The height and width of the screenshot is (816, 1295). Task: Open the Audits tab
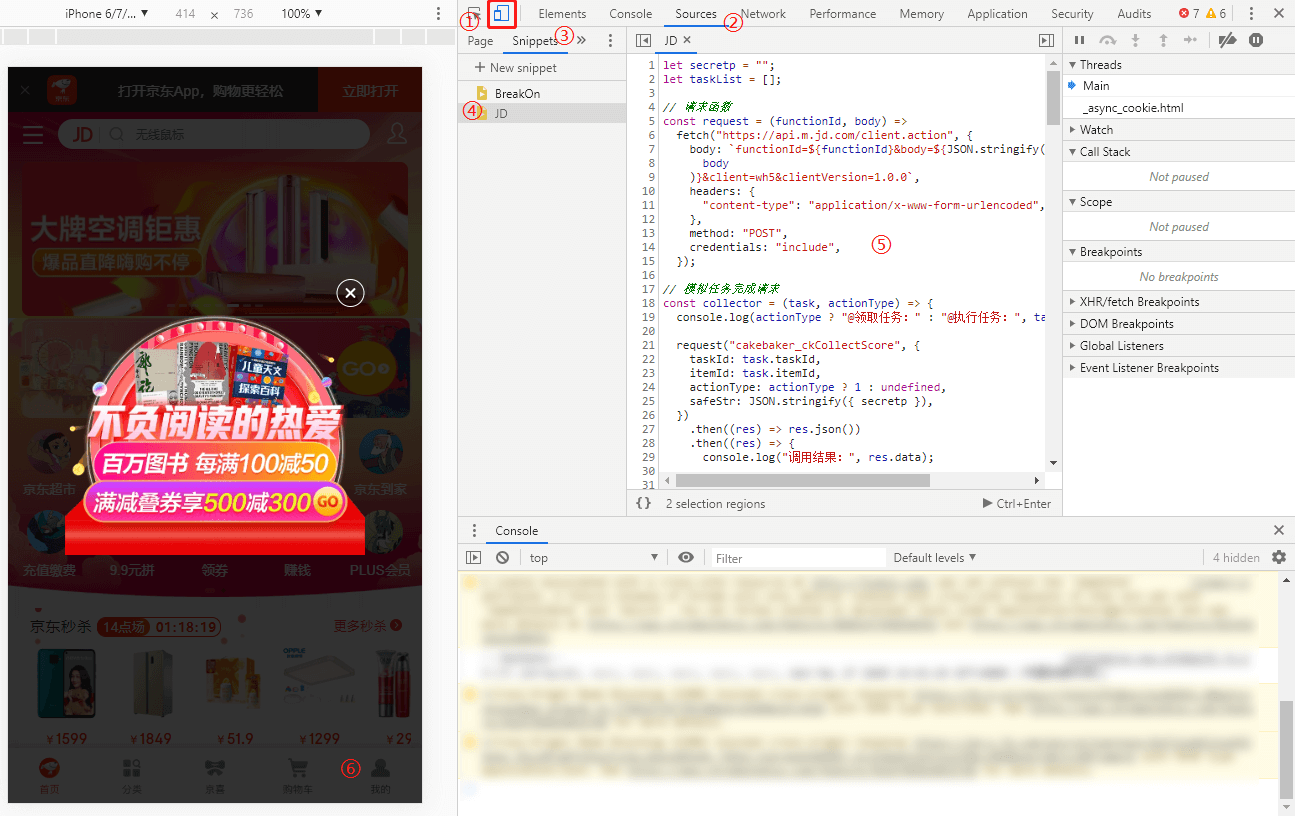click(x=1134, y=14)
